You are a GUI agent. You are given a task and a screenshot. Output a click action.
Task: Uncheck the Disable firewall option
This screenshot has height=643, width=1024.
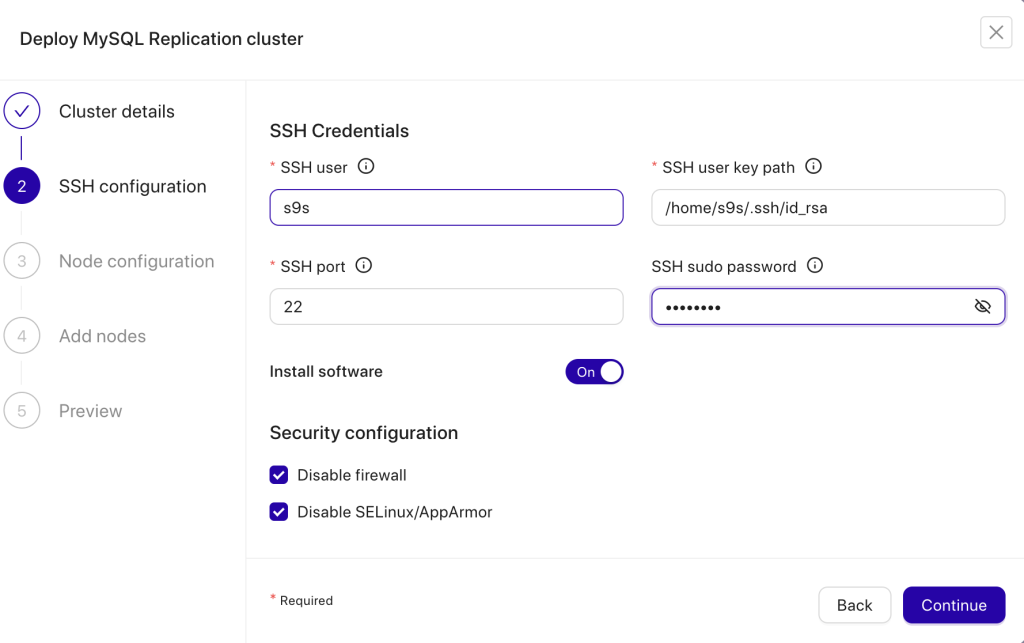(x=278, y=475)
